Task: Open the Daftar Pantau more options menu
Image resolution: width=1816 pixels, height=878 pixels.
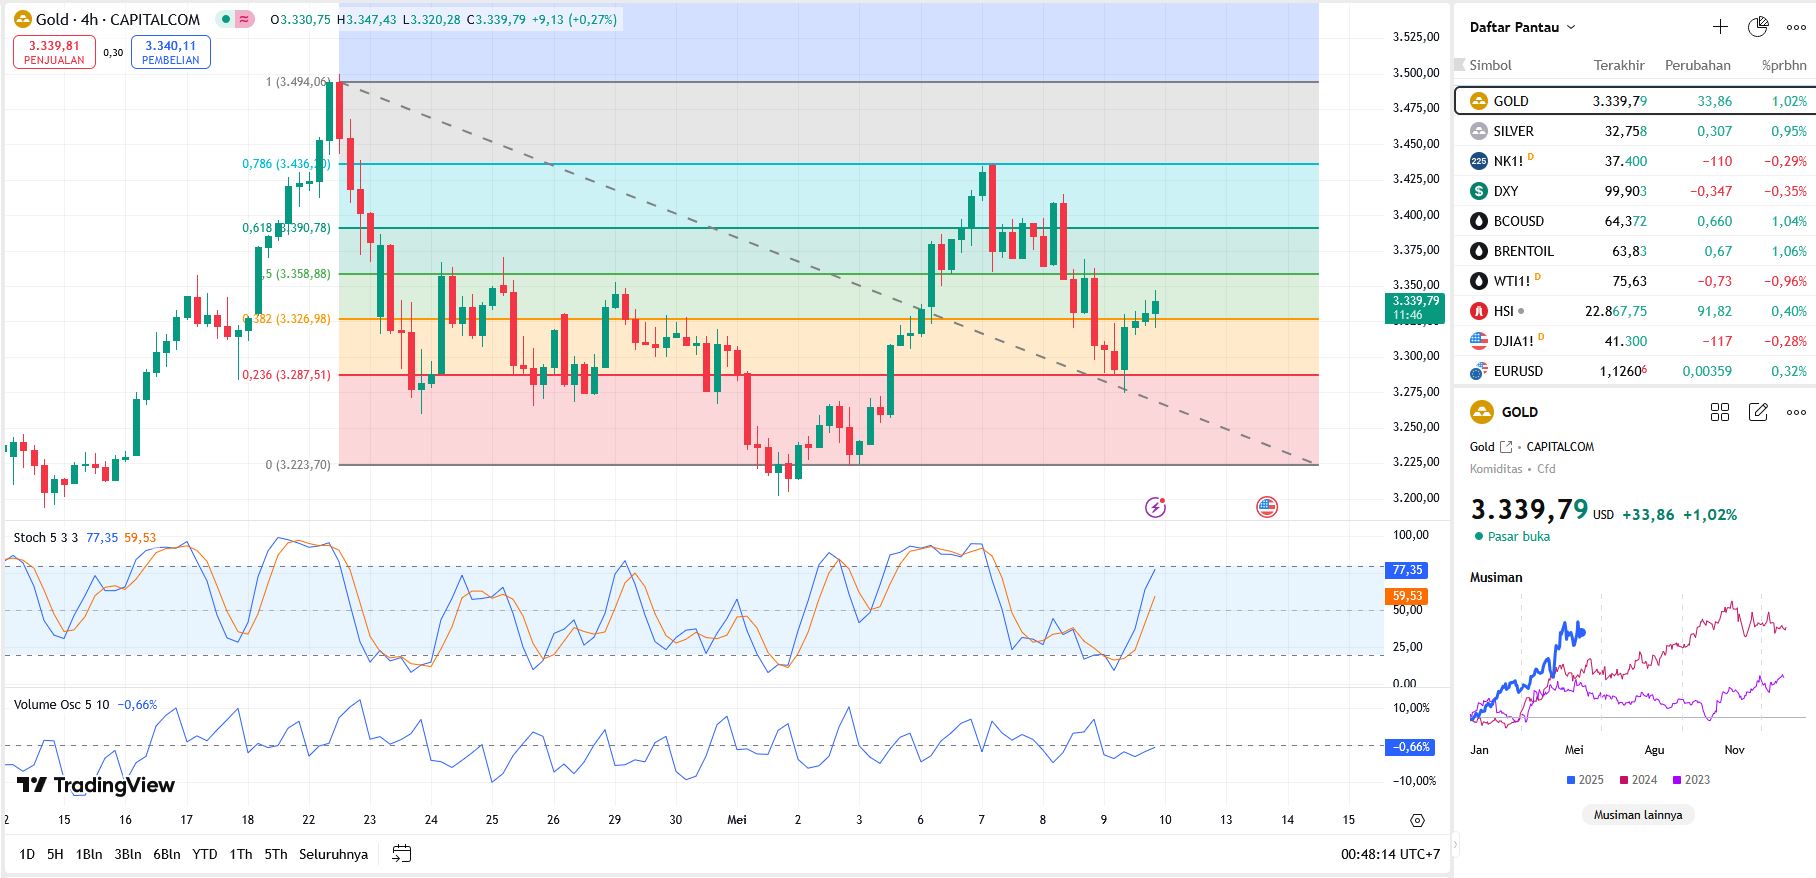Action: click(1796, 27)
